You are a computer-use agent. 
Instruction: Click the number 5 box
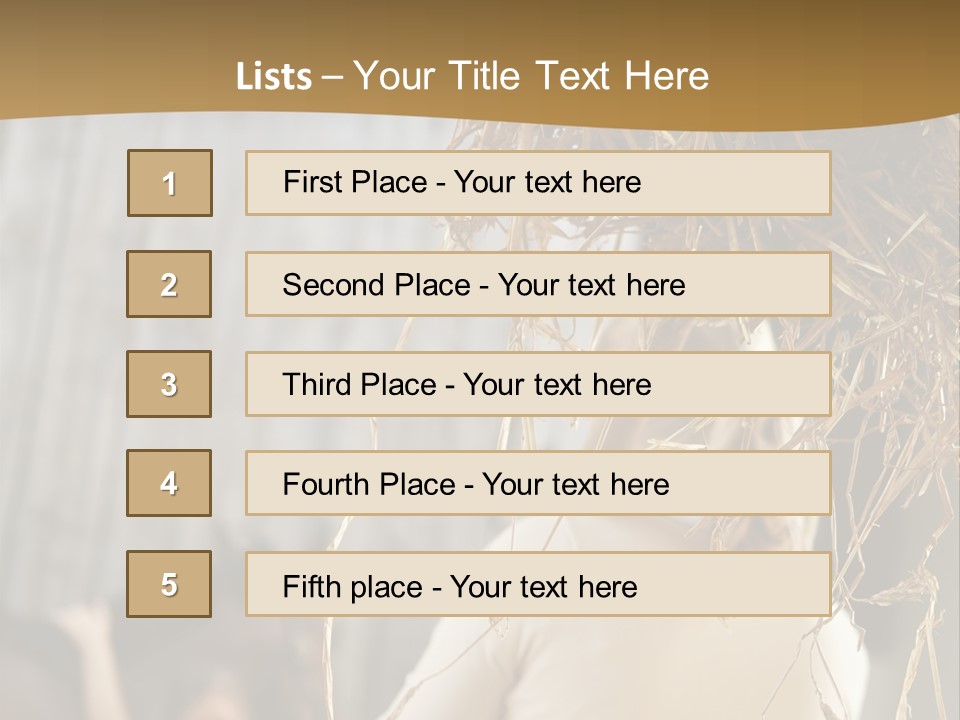[169, 584]
